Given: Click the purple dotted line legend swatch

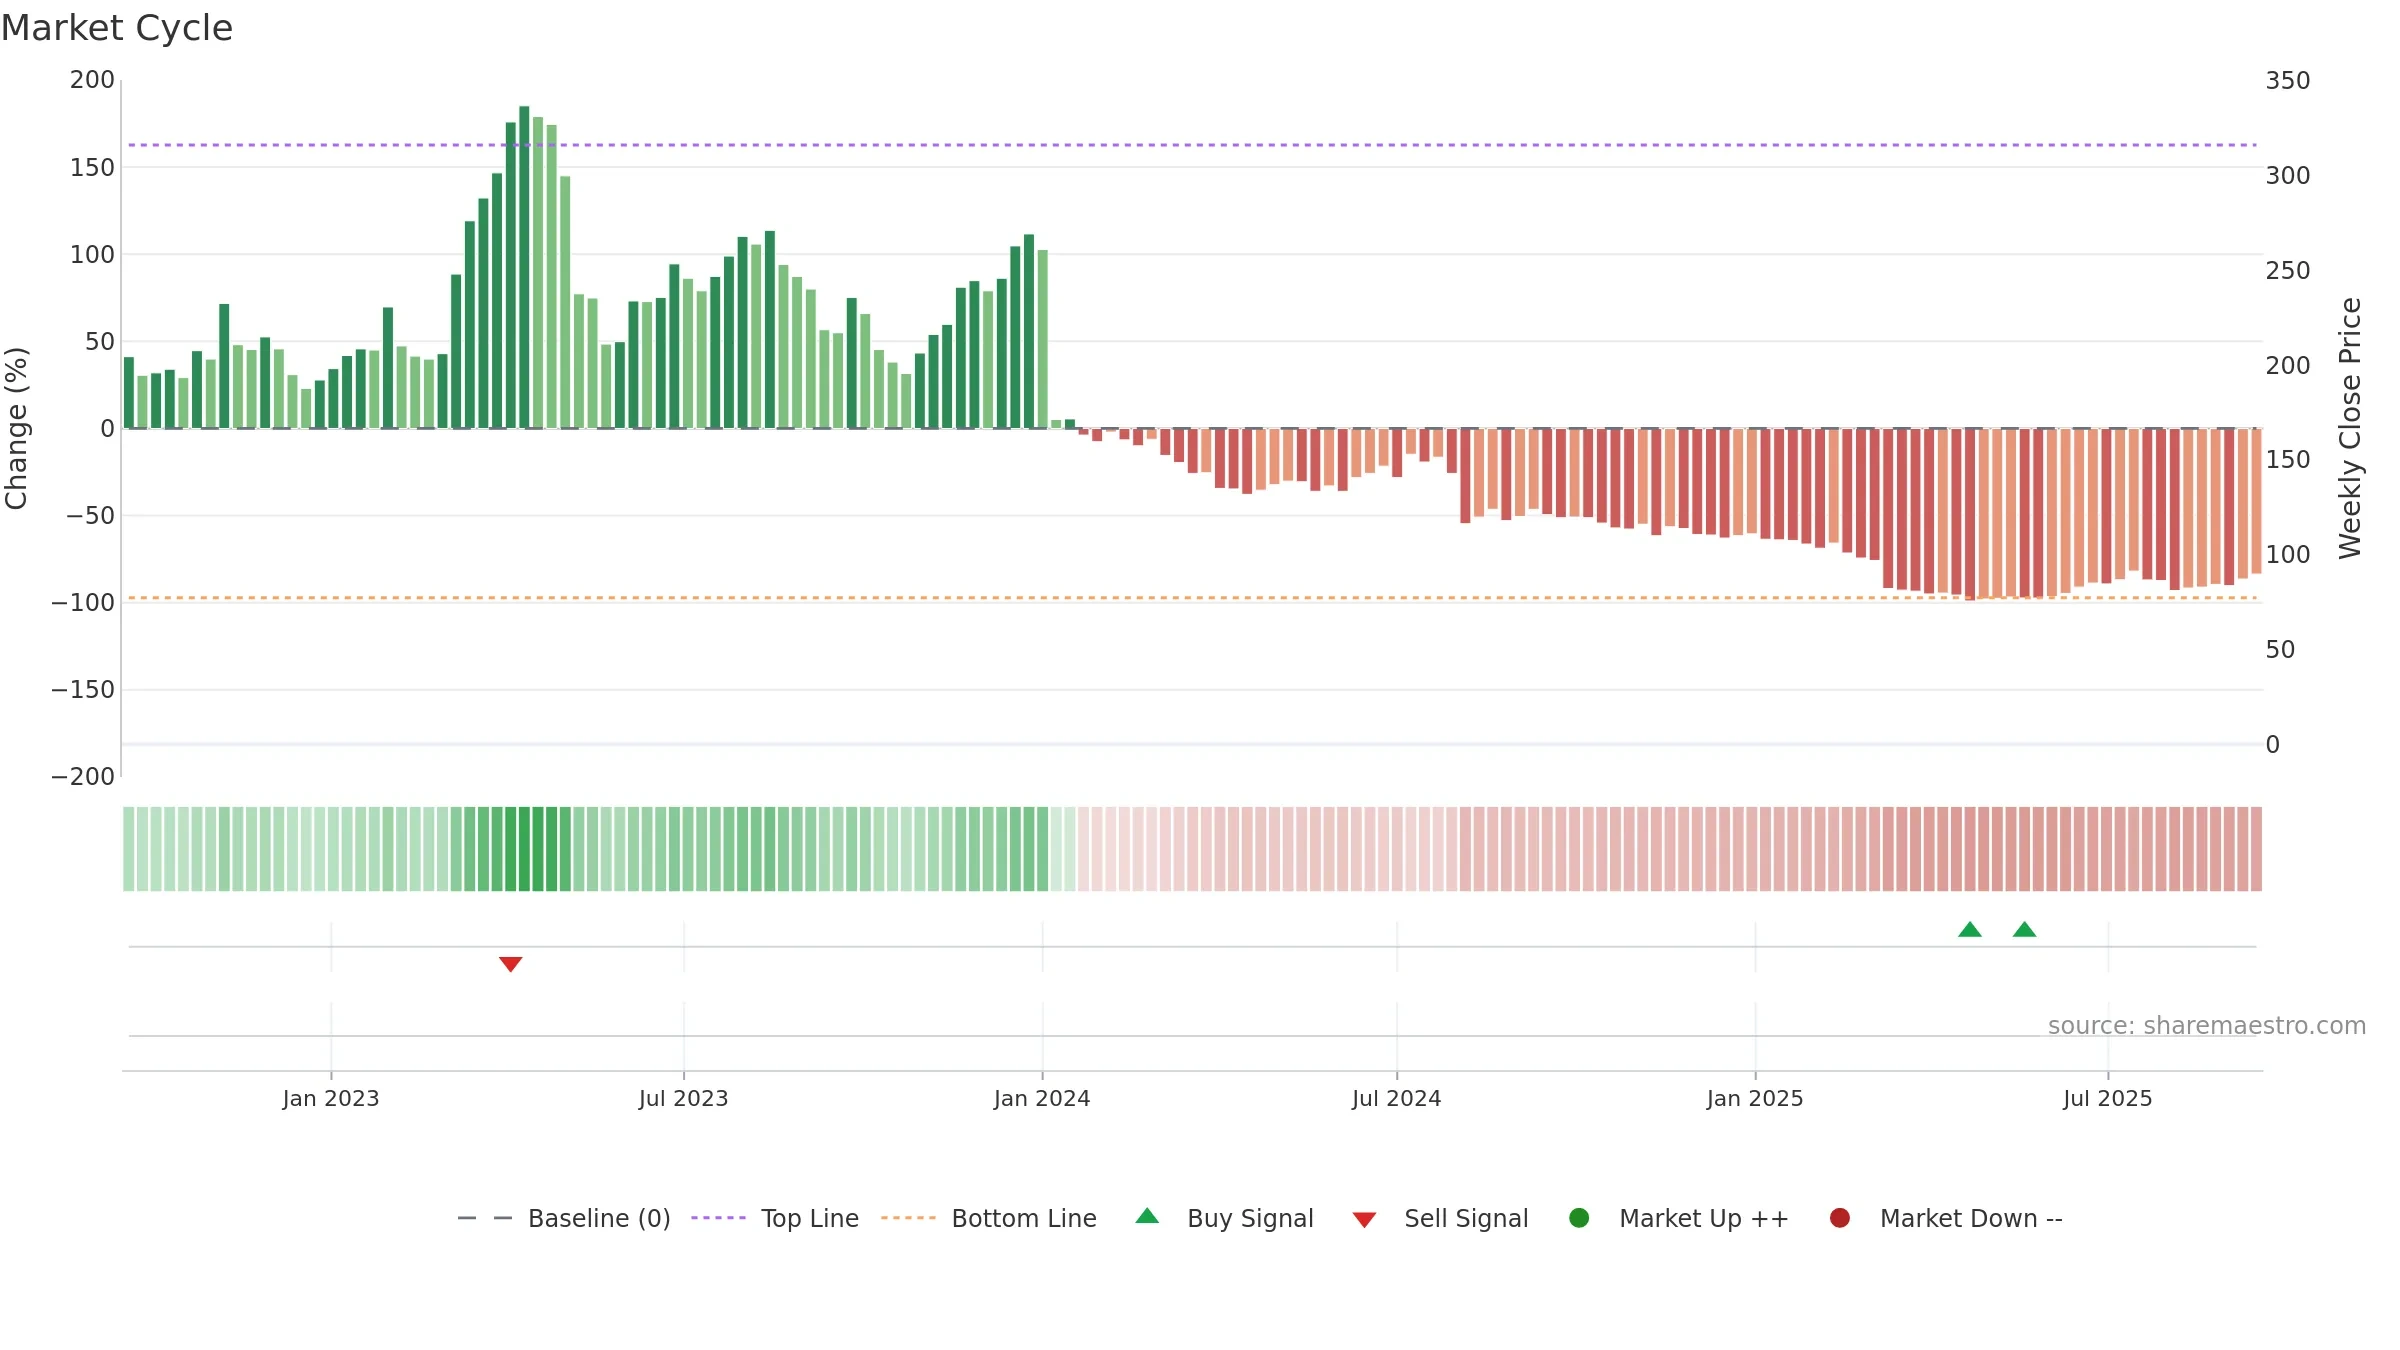Looking at the screenshot, I should [x=718, y=1218].
